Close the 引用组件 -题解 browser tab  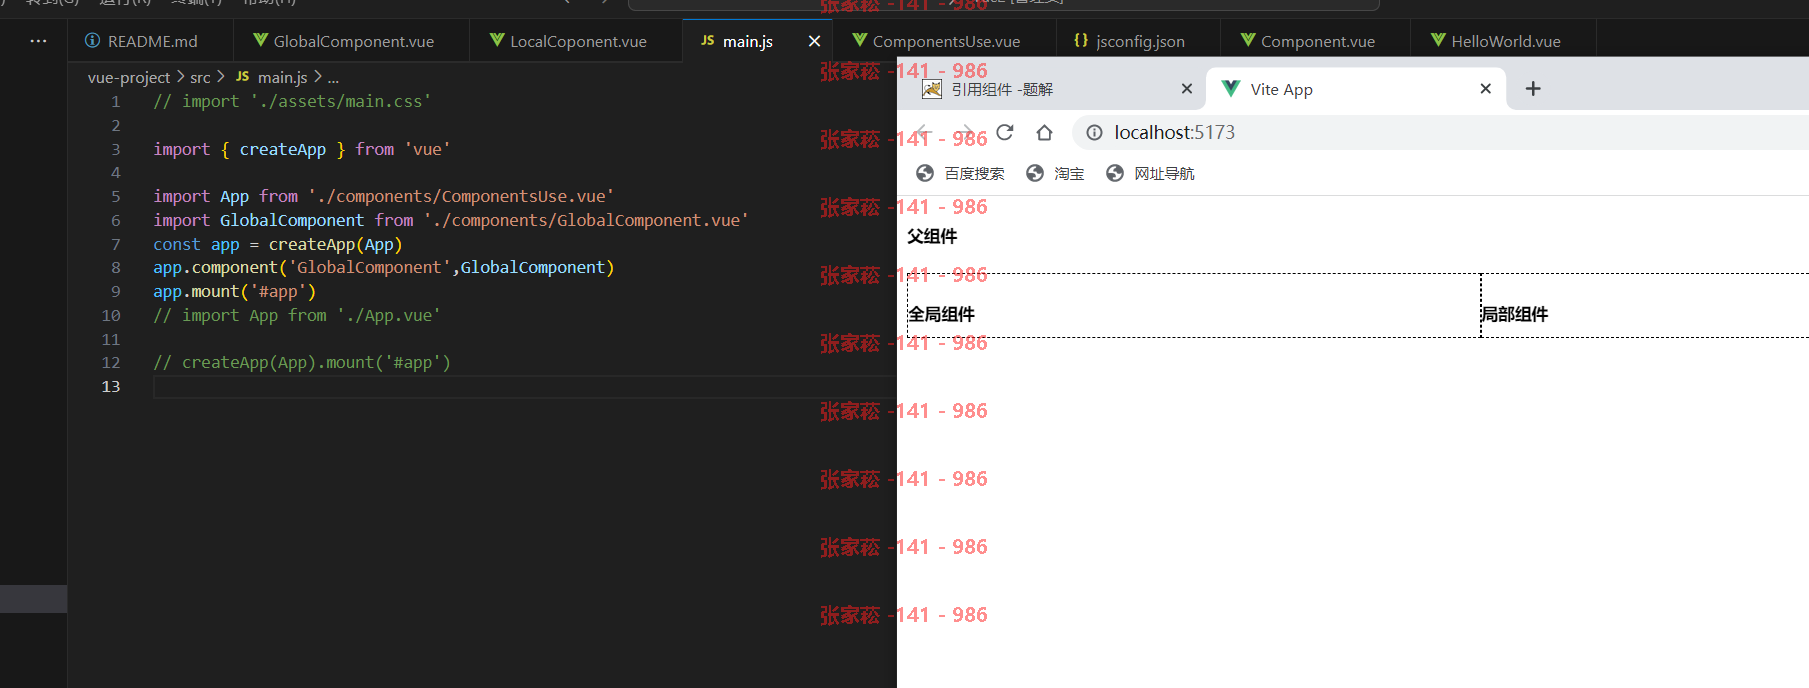[1186, 89]
